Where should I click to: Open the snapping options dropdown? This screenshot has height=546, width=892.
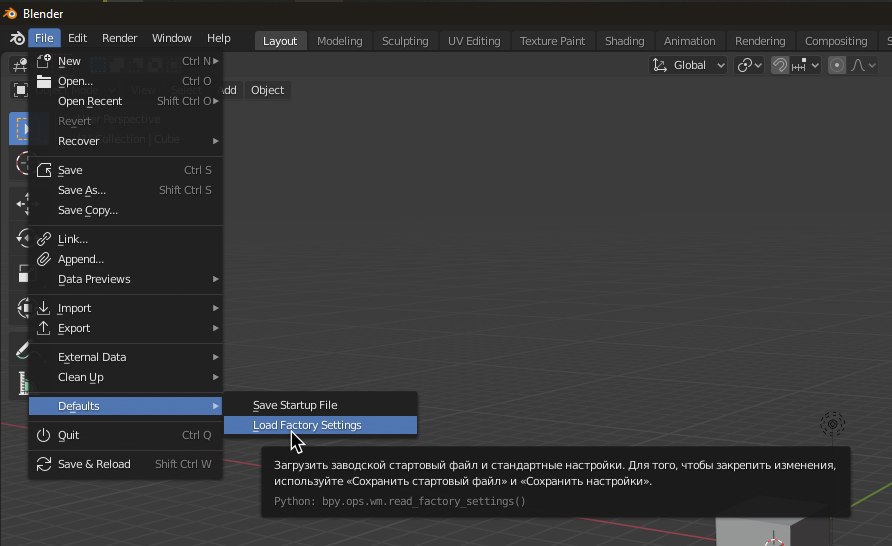point(805,65)
